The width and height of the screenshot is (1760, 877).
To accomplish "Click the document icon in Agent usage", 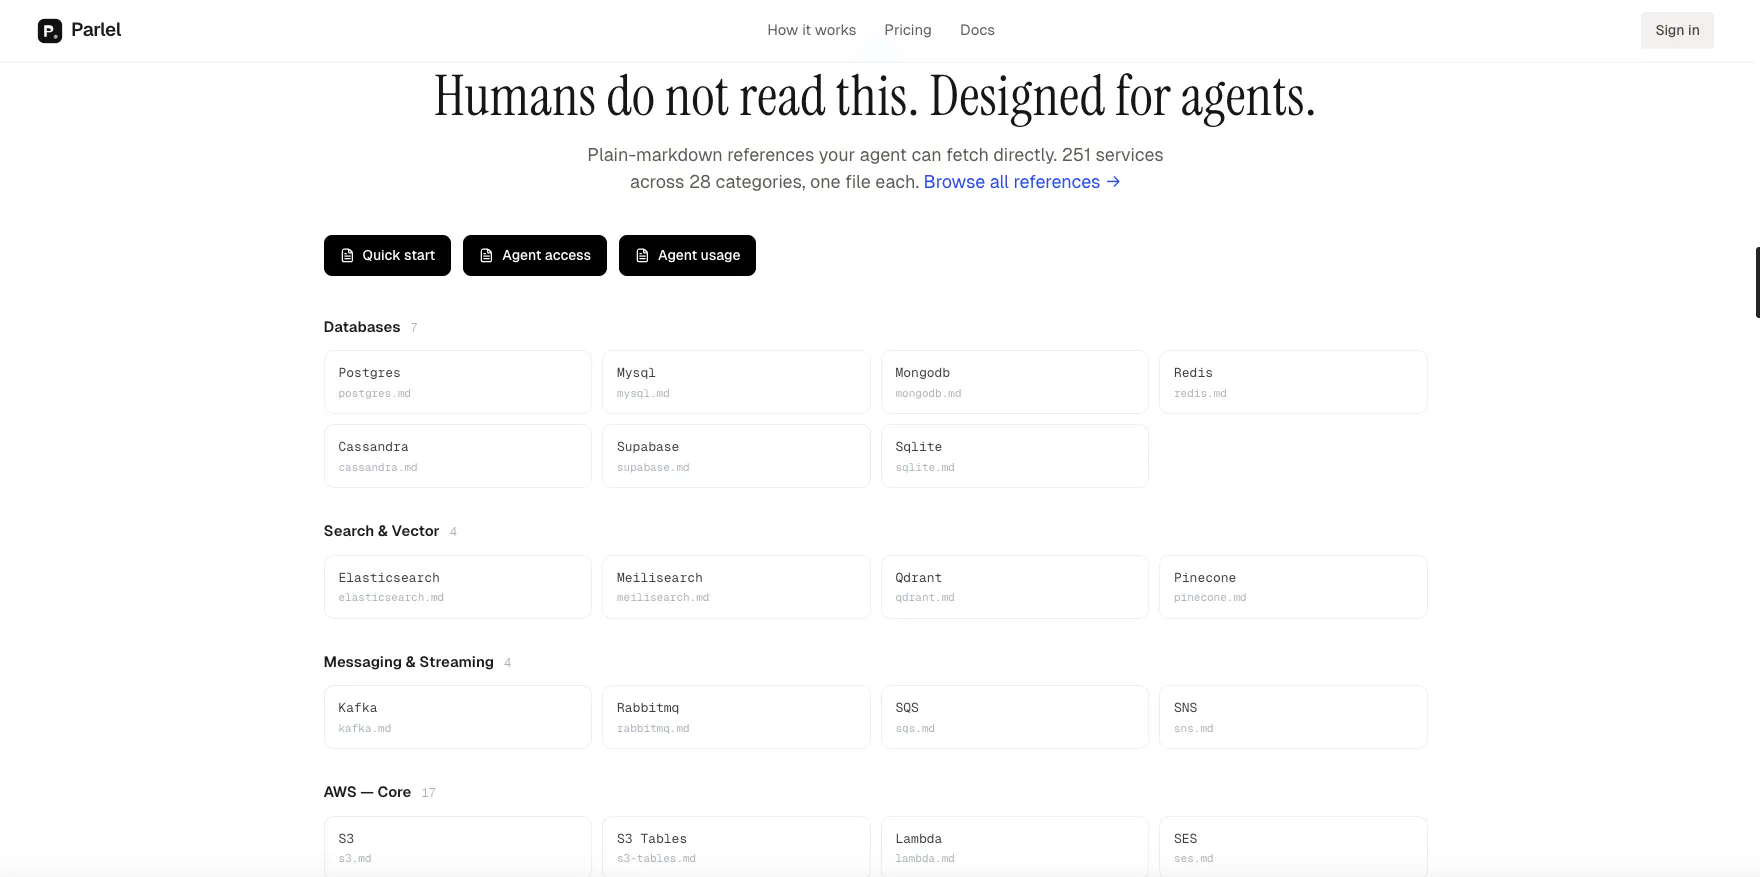I will (x=642, y=256).
